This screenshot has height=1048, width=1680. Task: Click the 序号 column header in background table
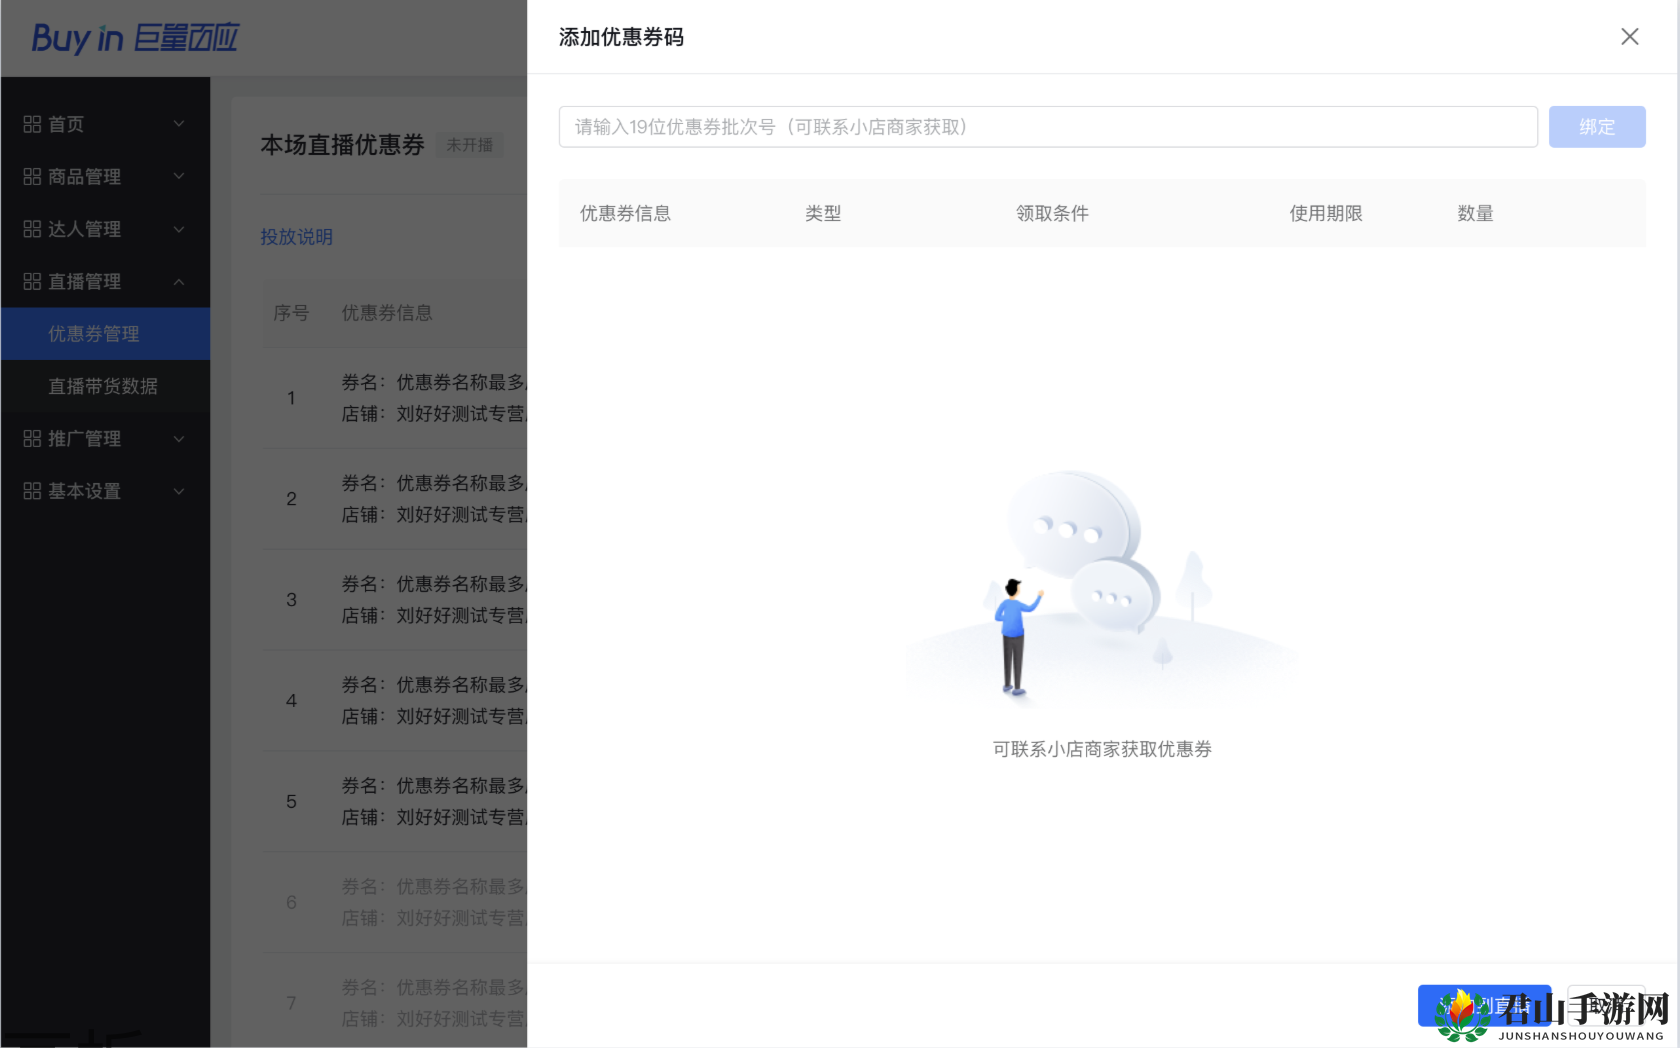coord(291,313)
